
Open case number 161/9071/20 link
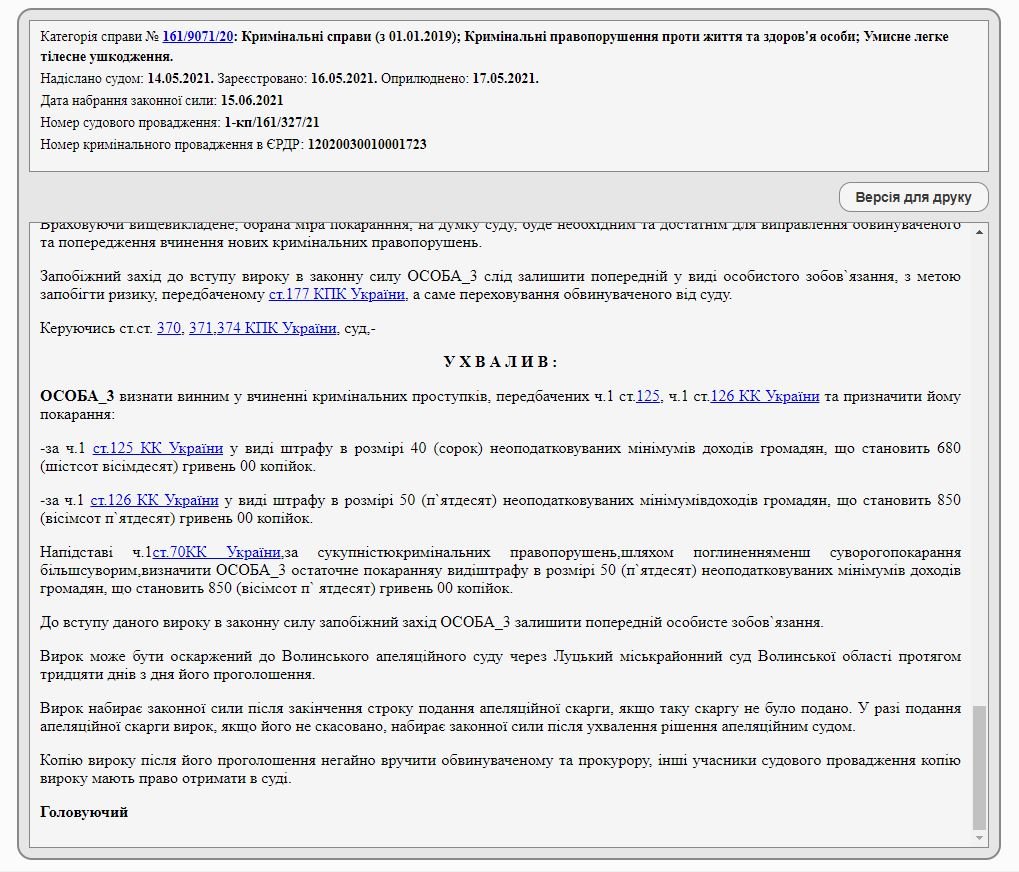click(197, 36)
